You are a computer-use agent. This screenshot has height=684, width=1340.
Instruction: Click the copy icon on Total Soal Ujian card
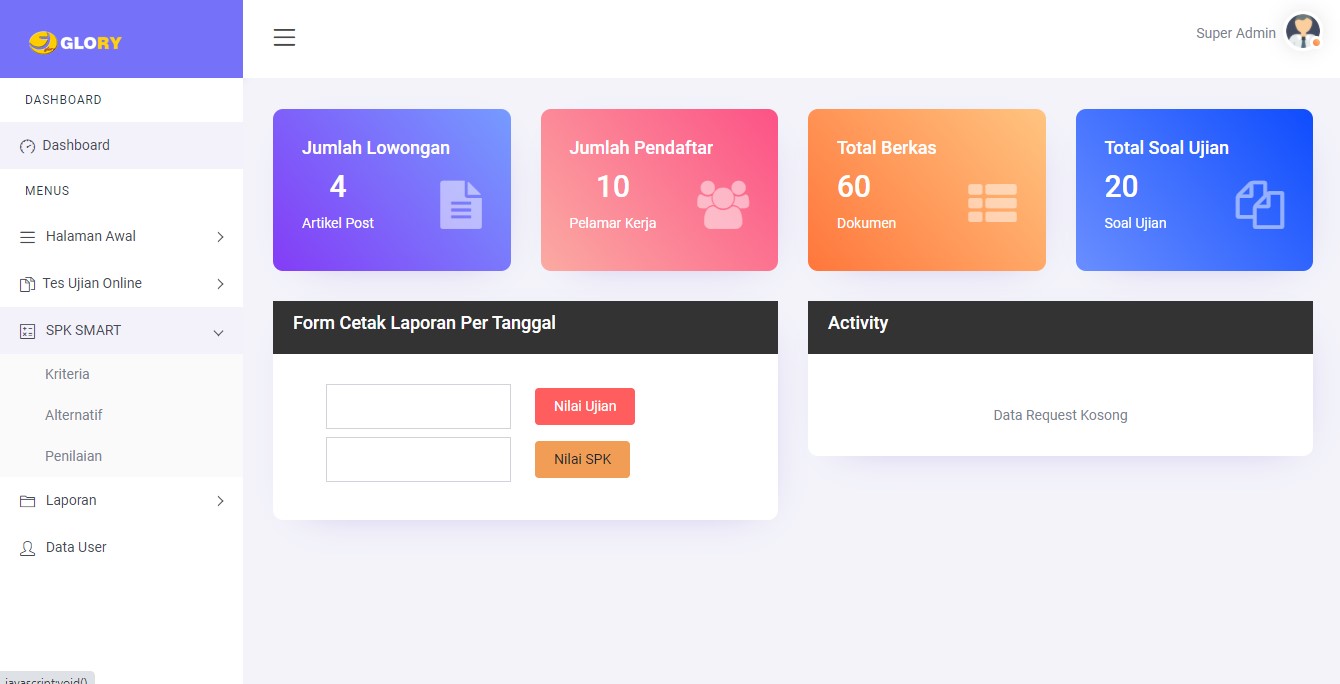click(x=1259, y=205)
